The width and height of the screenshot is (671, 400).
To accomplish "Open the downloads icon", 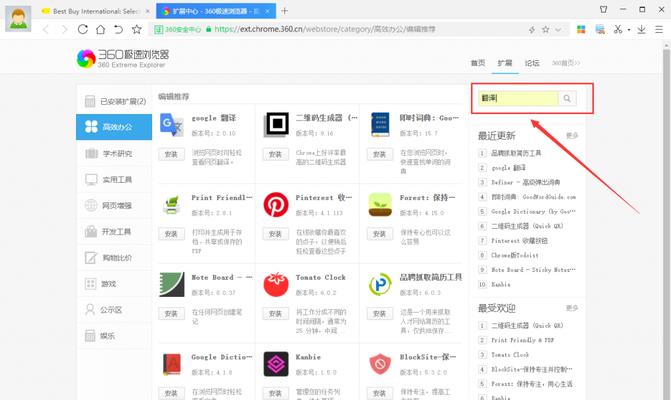I will coord(641,29).
